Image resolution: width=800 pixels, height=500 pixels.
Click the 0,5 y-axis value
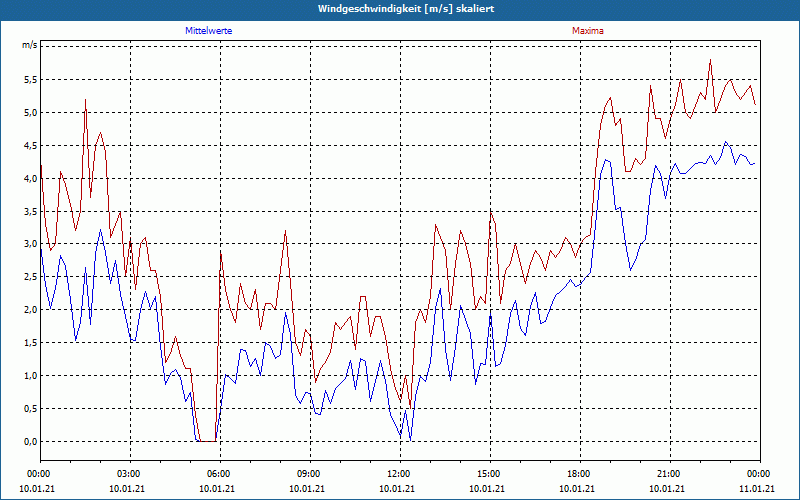[31, 409]
